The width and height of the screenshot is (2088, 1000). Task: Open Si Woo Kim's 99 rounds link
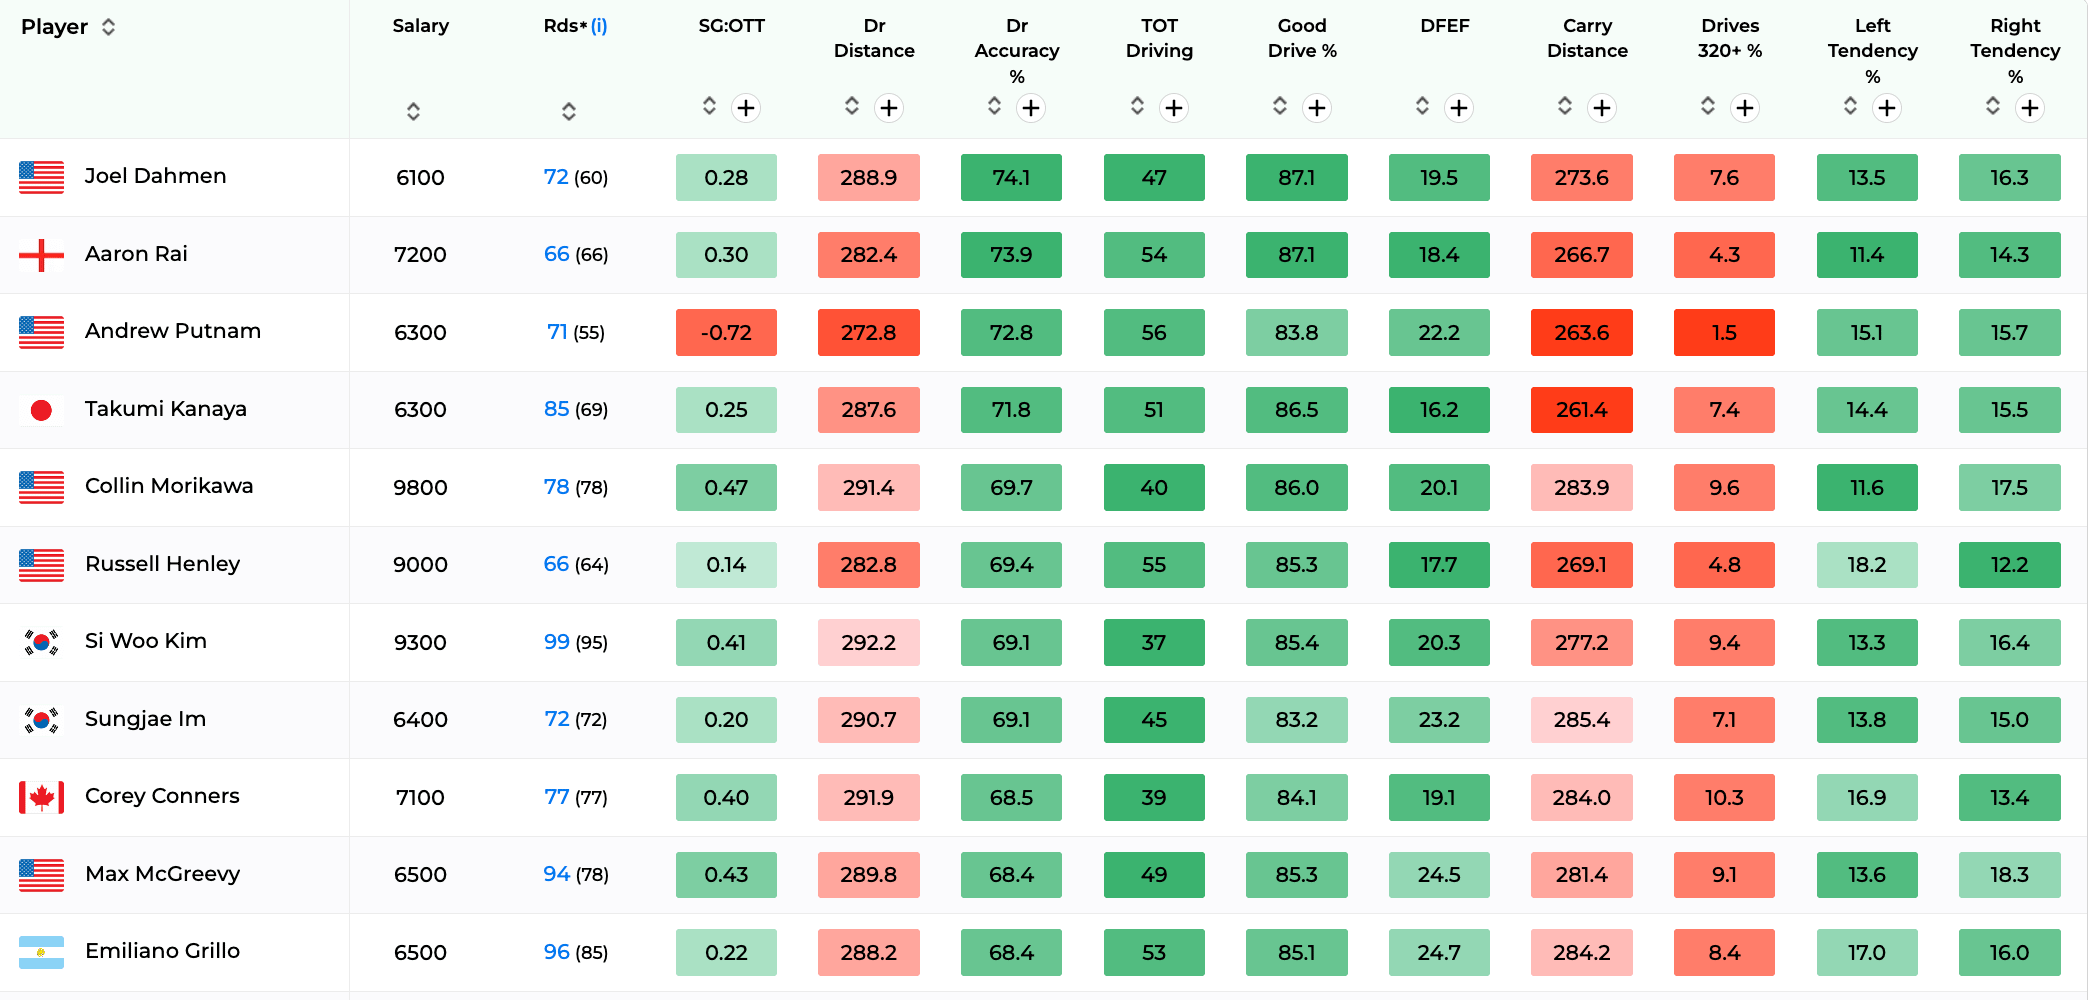(x=557, y=642)
